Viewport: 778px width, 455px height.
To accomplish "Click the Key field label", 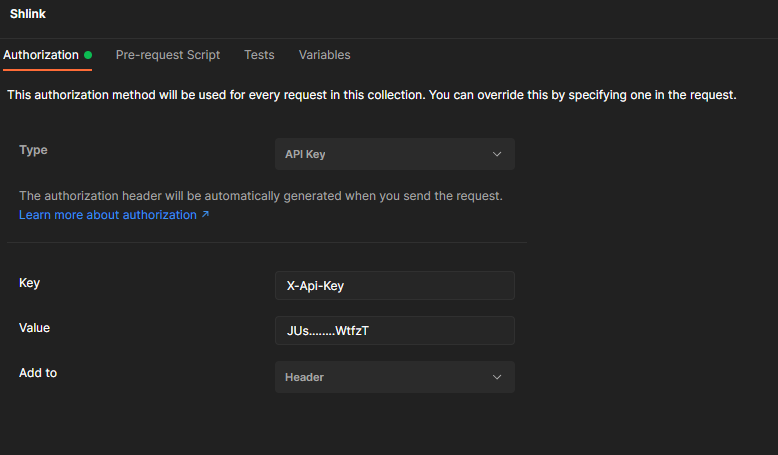I will tap(30, 283).
